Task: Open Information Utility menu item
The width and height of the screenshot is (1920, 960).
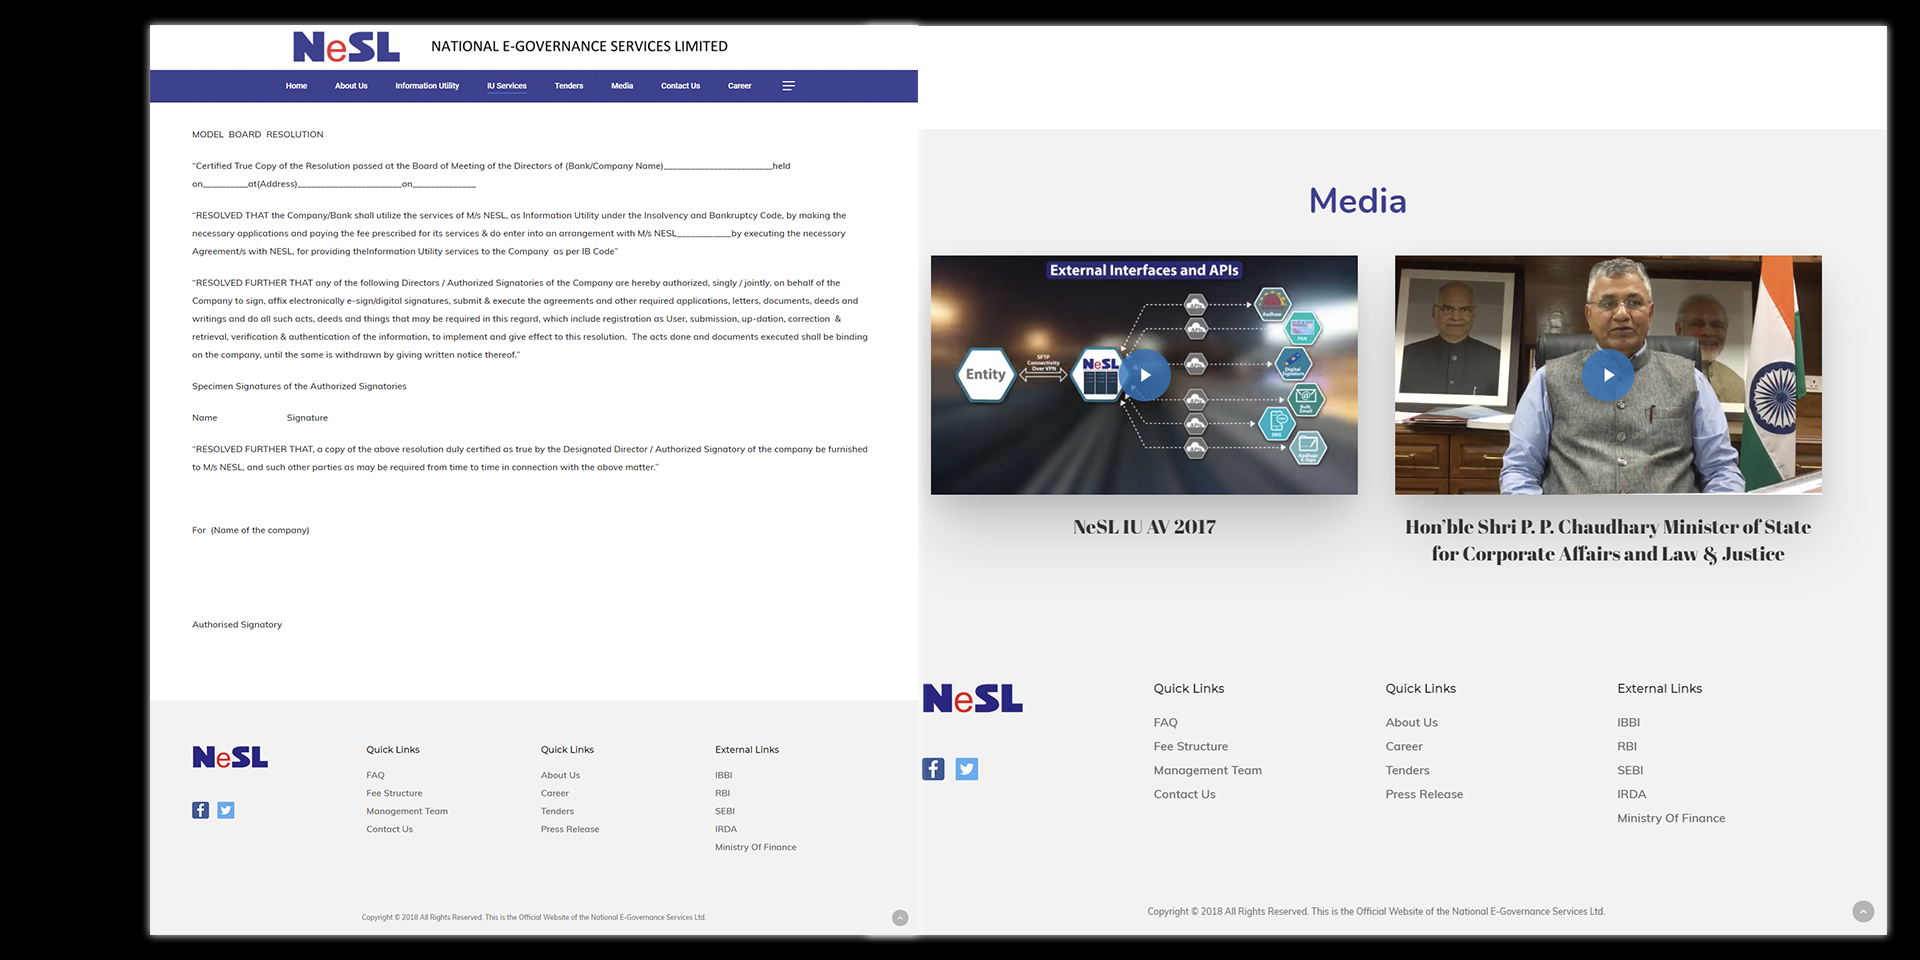Action: 427,86
